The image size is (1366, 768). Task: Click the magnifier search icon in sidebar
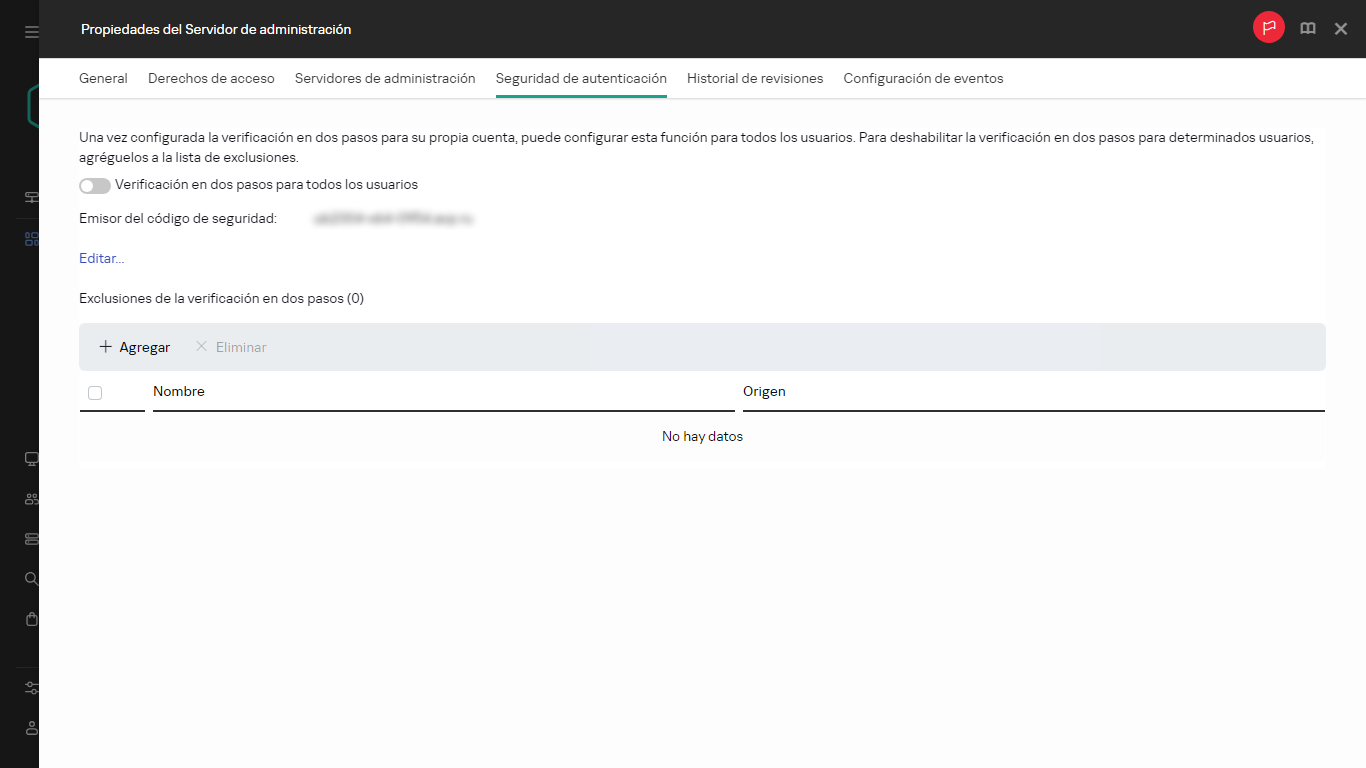(x=31, y=579)
